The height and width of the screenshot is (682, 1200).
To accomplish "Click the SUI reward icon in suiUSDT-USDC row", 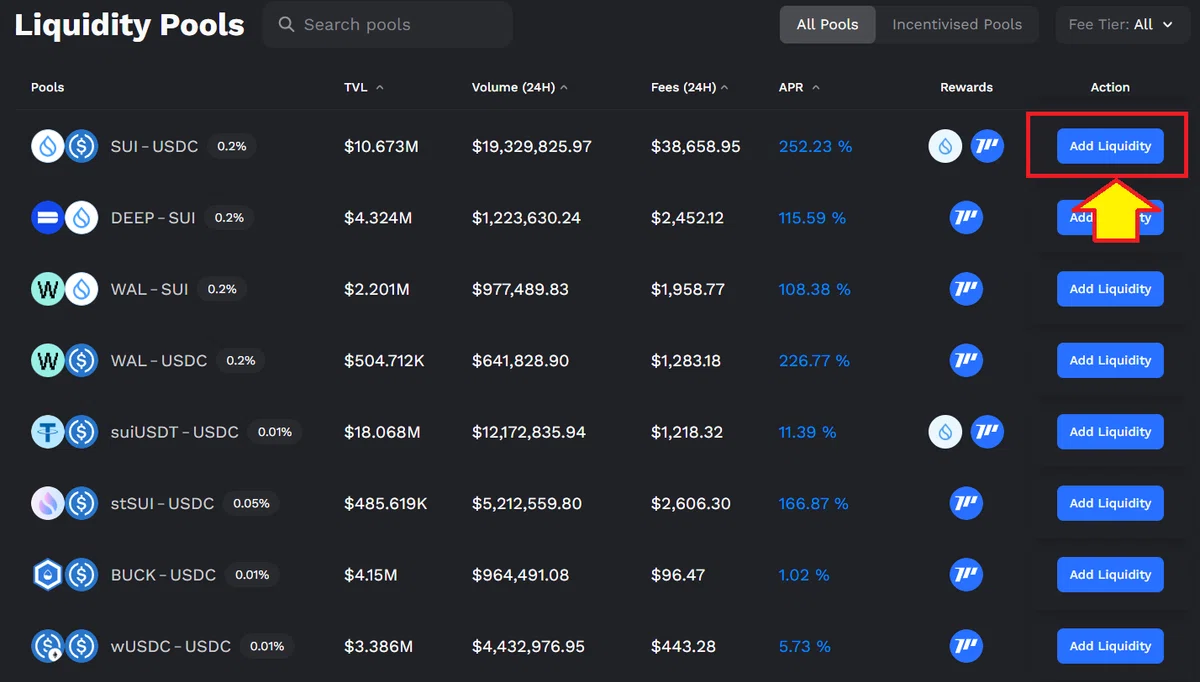I will pos(945,433).
